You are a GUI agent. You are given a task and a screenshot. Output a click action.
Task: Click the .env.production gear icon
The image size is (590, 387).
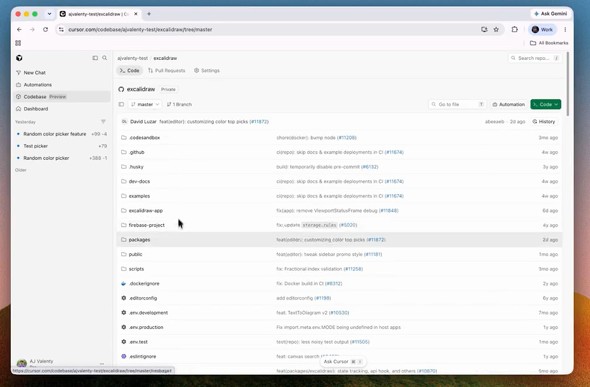[x=123, y=327]
